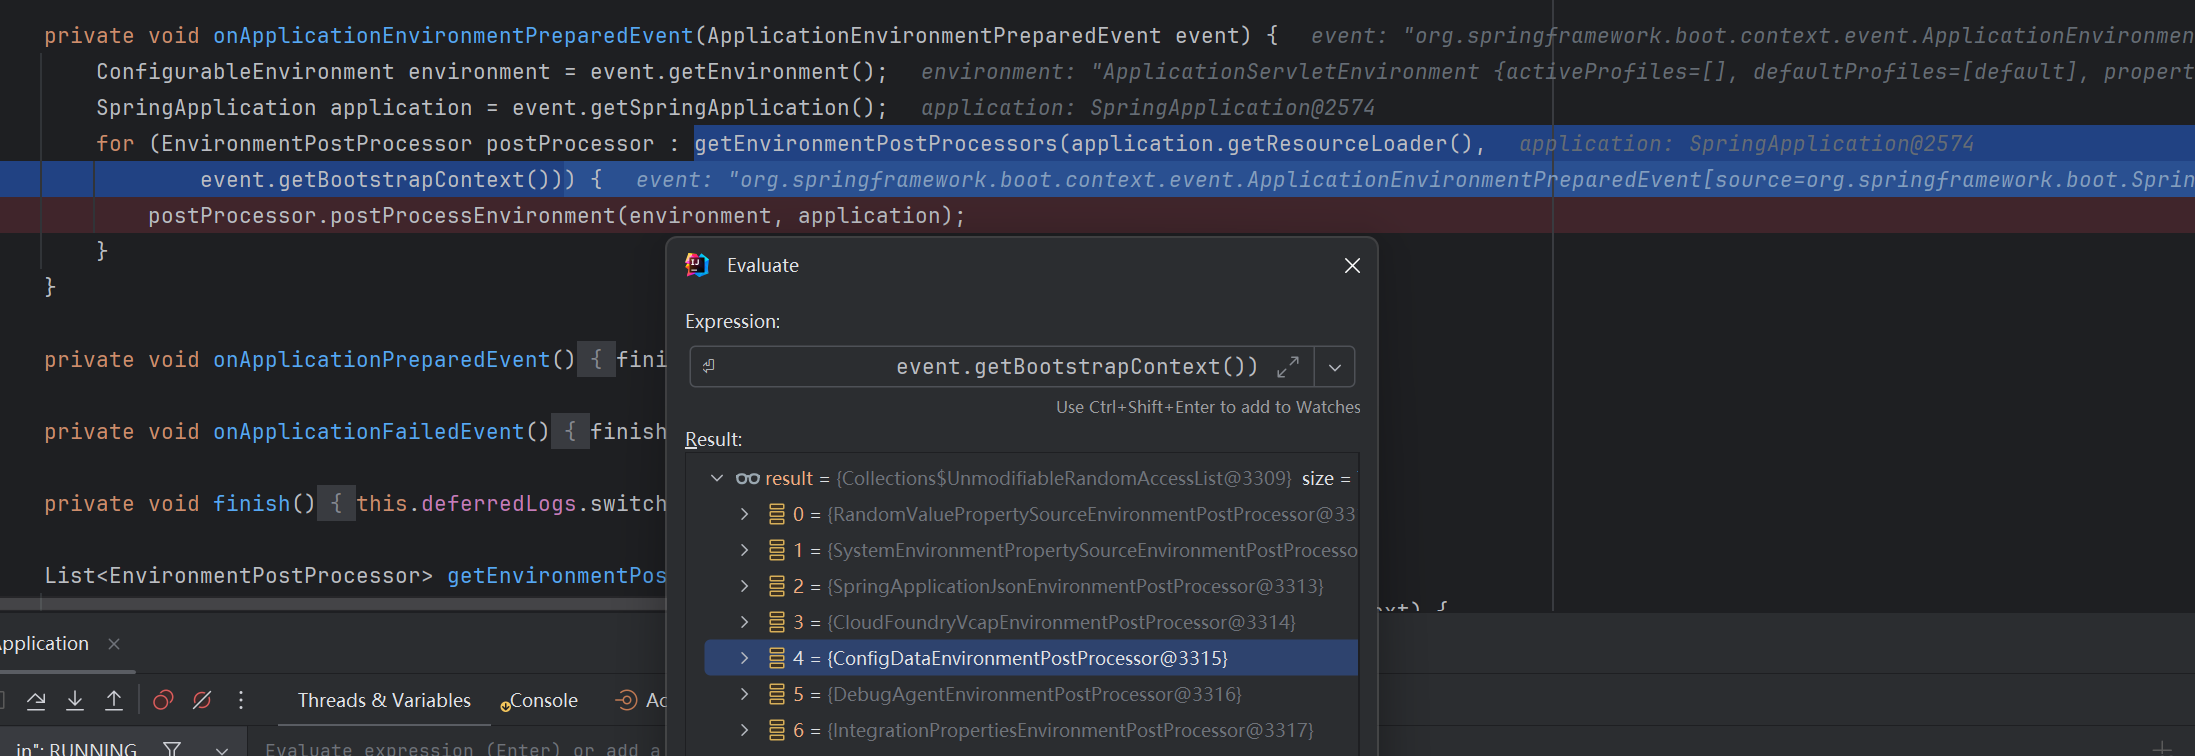Click the RUNNING thread status text

point(93,749)
